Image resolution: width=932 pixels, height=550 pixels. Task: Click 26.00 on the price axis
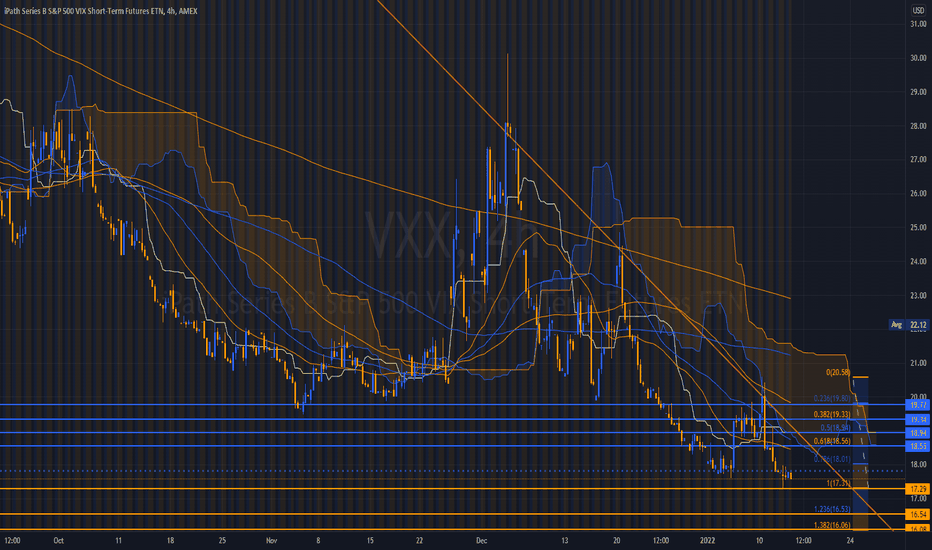918,193
